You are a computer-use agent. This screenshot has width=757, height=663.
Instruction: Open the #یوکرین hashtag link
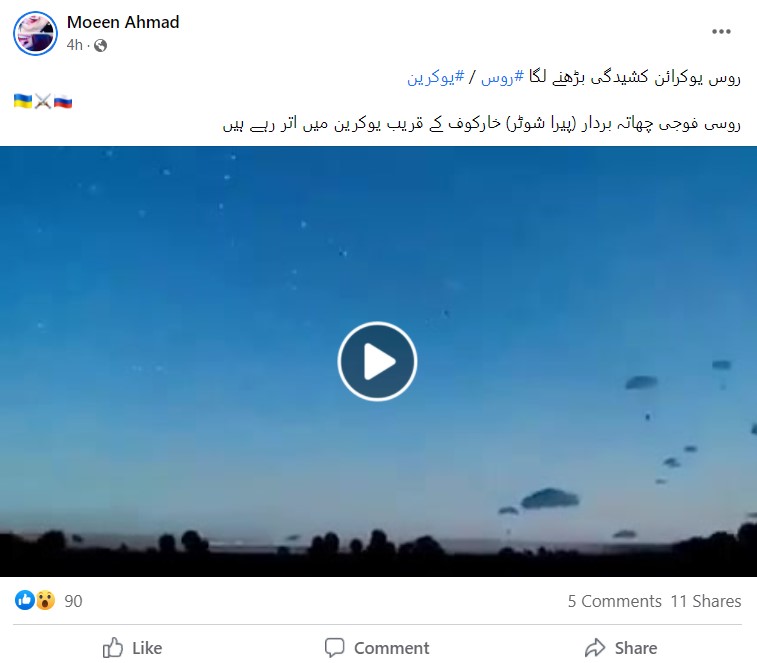click(x=435, y=76)
